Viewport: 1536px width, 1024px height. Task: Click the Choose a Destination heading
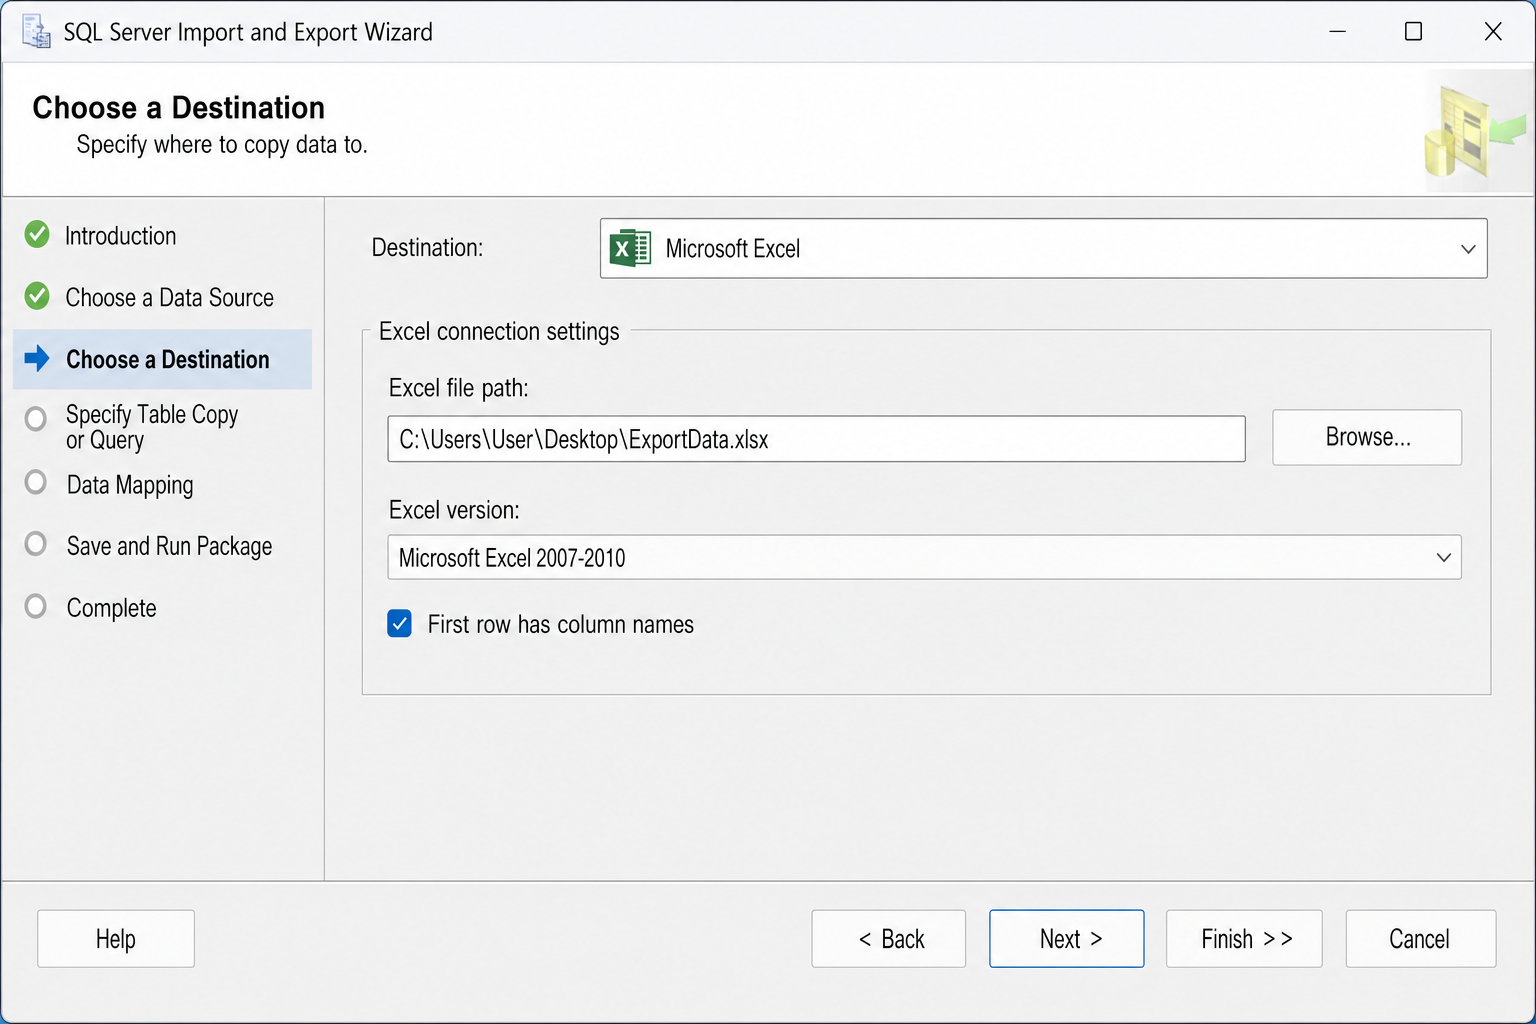[179, 107]
